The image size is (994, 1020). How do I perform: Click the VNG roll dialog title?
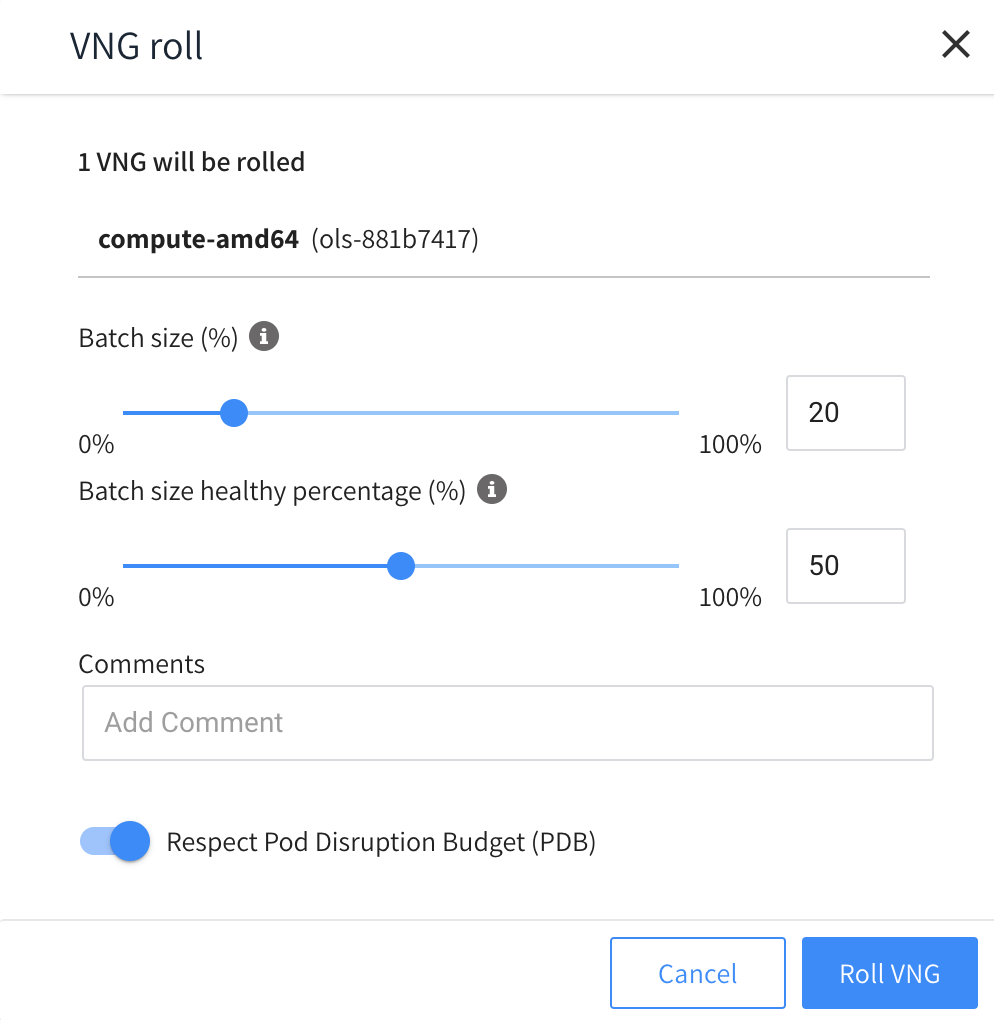(x=137, y=46)
